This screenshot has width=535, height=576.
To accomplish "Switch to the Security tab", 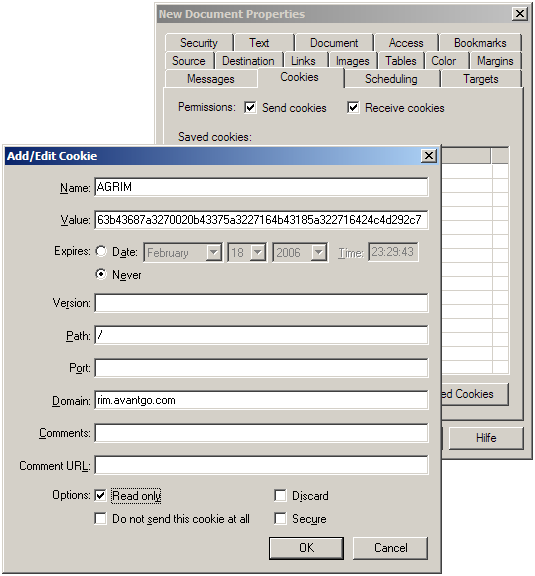I will pyautogui.click(x=199, y=43).
